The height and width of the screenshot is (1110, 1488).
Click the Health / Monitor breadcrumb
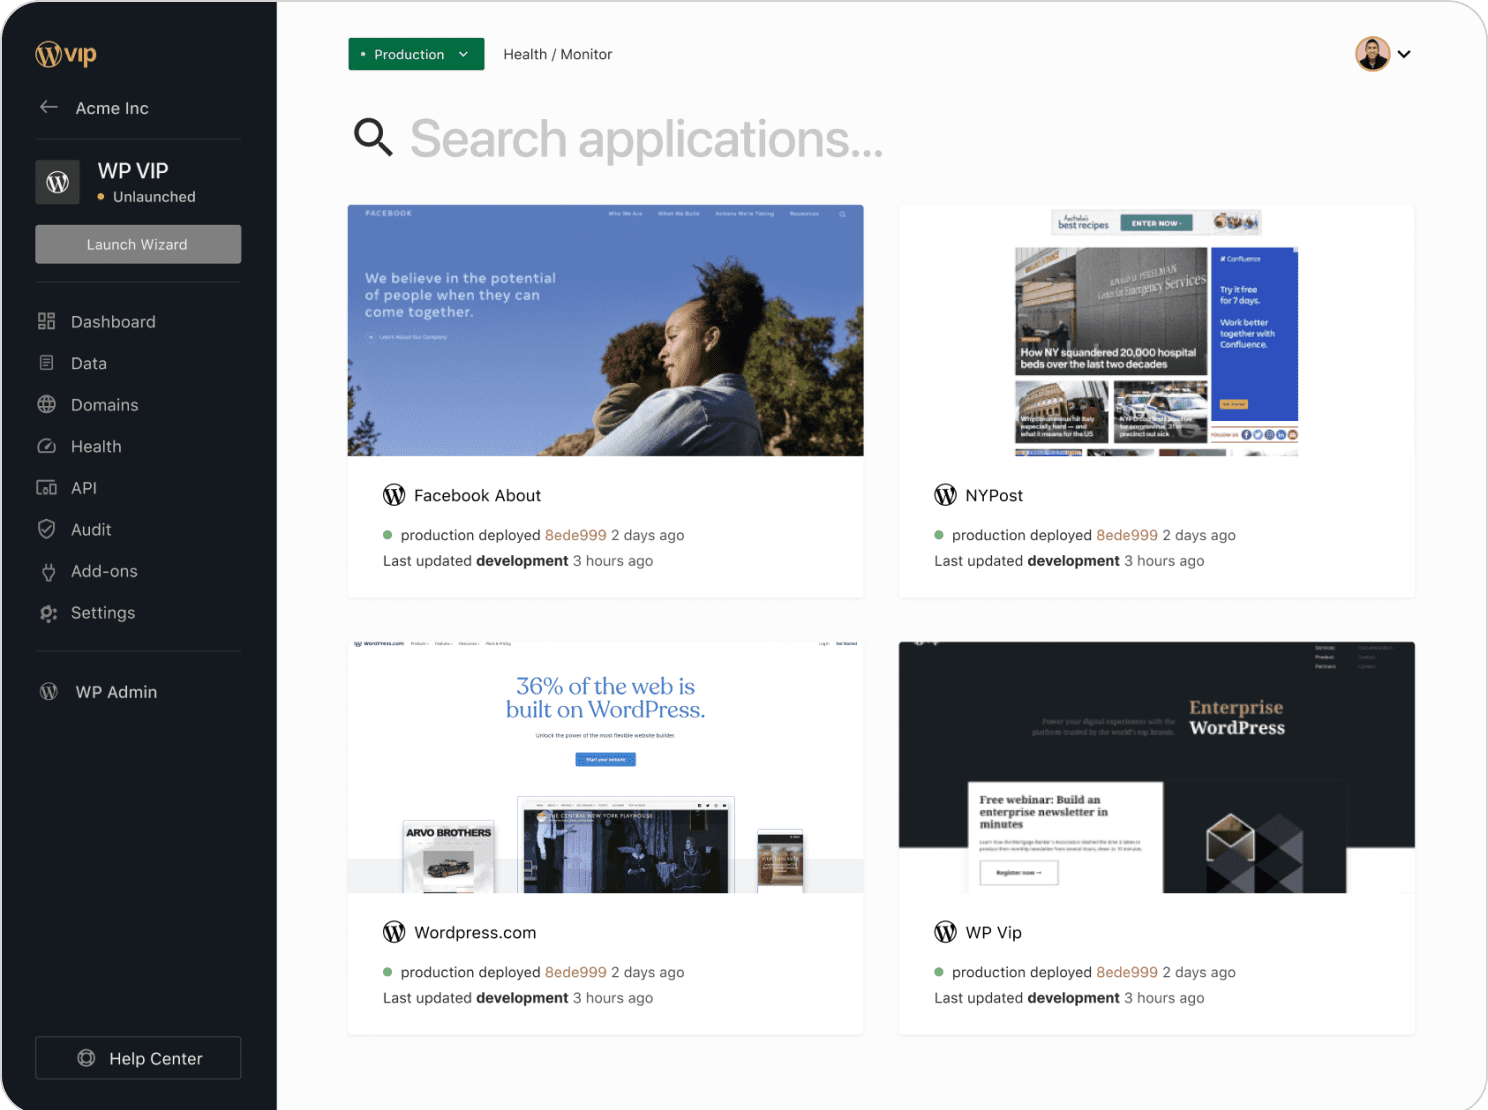coord(558,54)
